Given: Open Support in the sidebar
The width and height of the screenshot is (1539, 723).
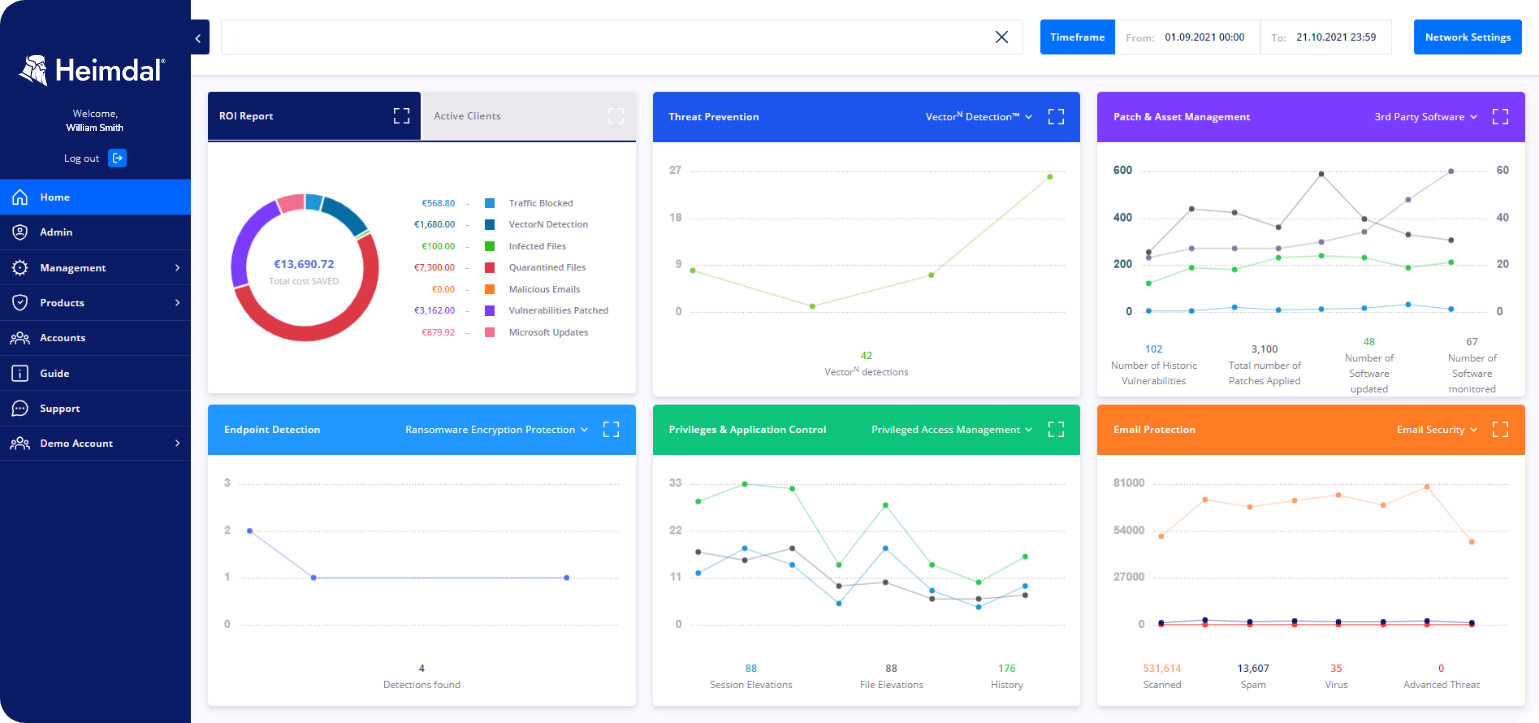Looking at the screenshot, I should [x=95, y=408].
